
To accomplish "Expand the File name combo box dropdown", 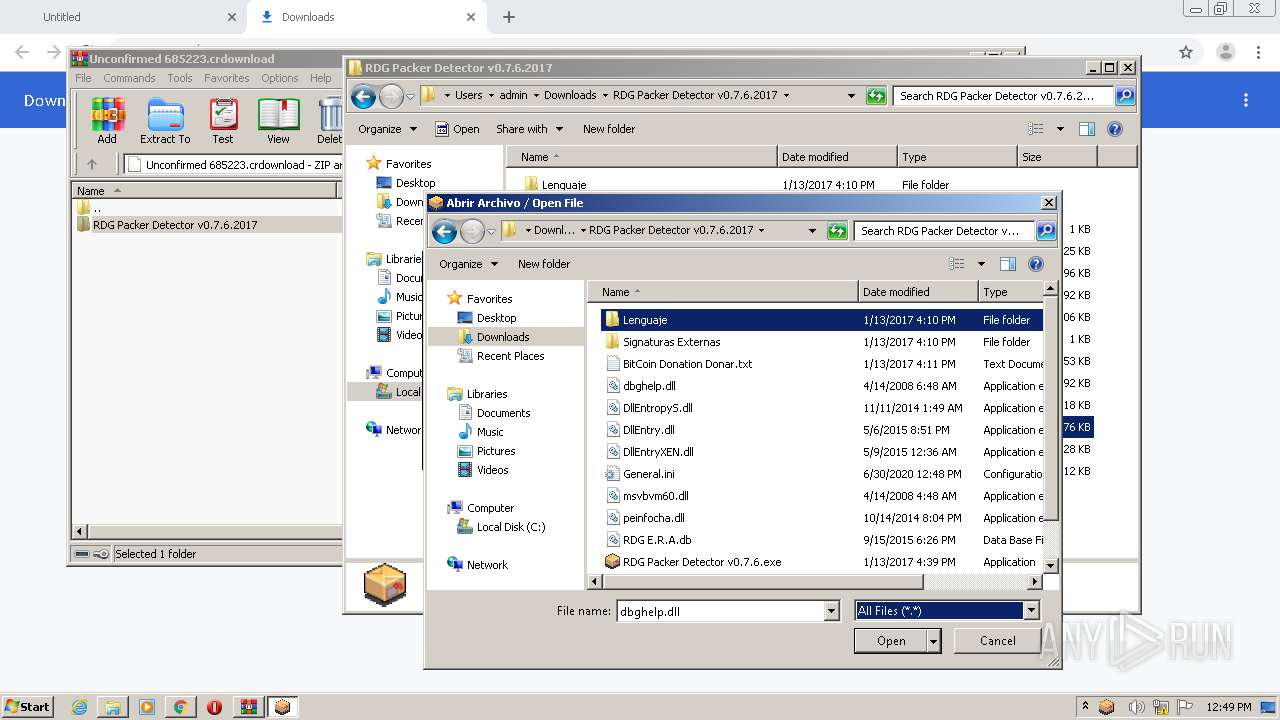I will (831, 611).
